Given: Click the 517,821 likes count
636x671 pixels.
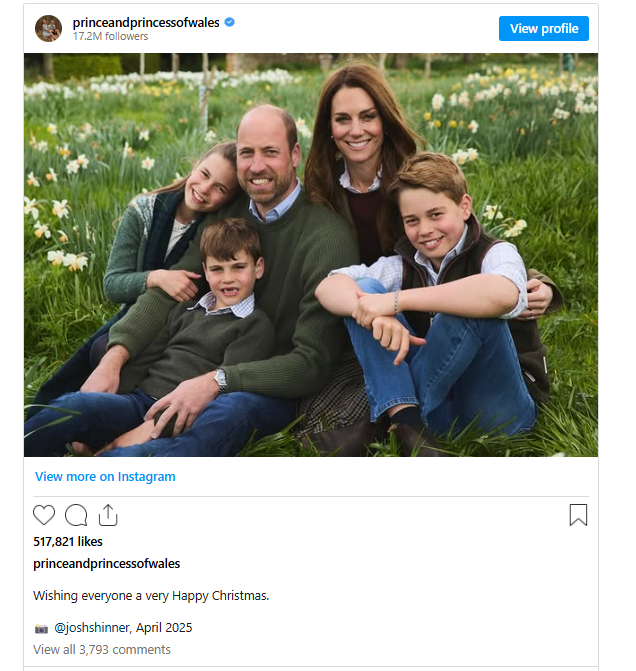Looking at the screenshot, I should [68, 542].
